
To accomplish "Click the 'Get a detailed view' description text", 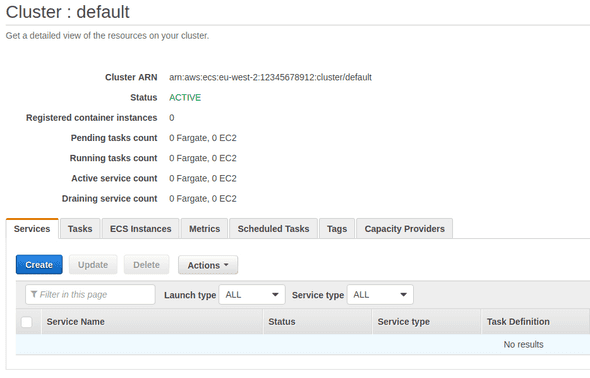I will (x=107, y=36).
